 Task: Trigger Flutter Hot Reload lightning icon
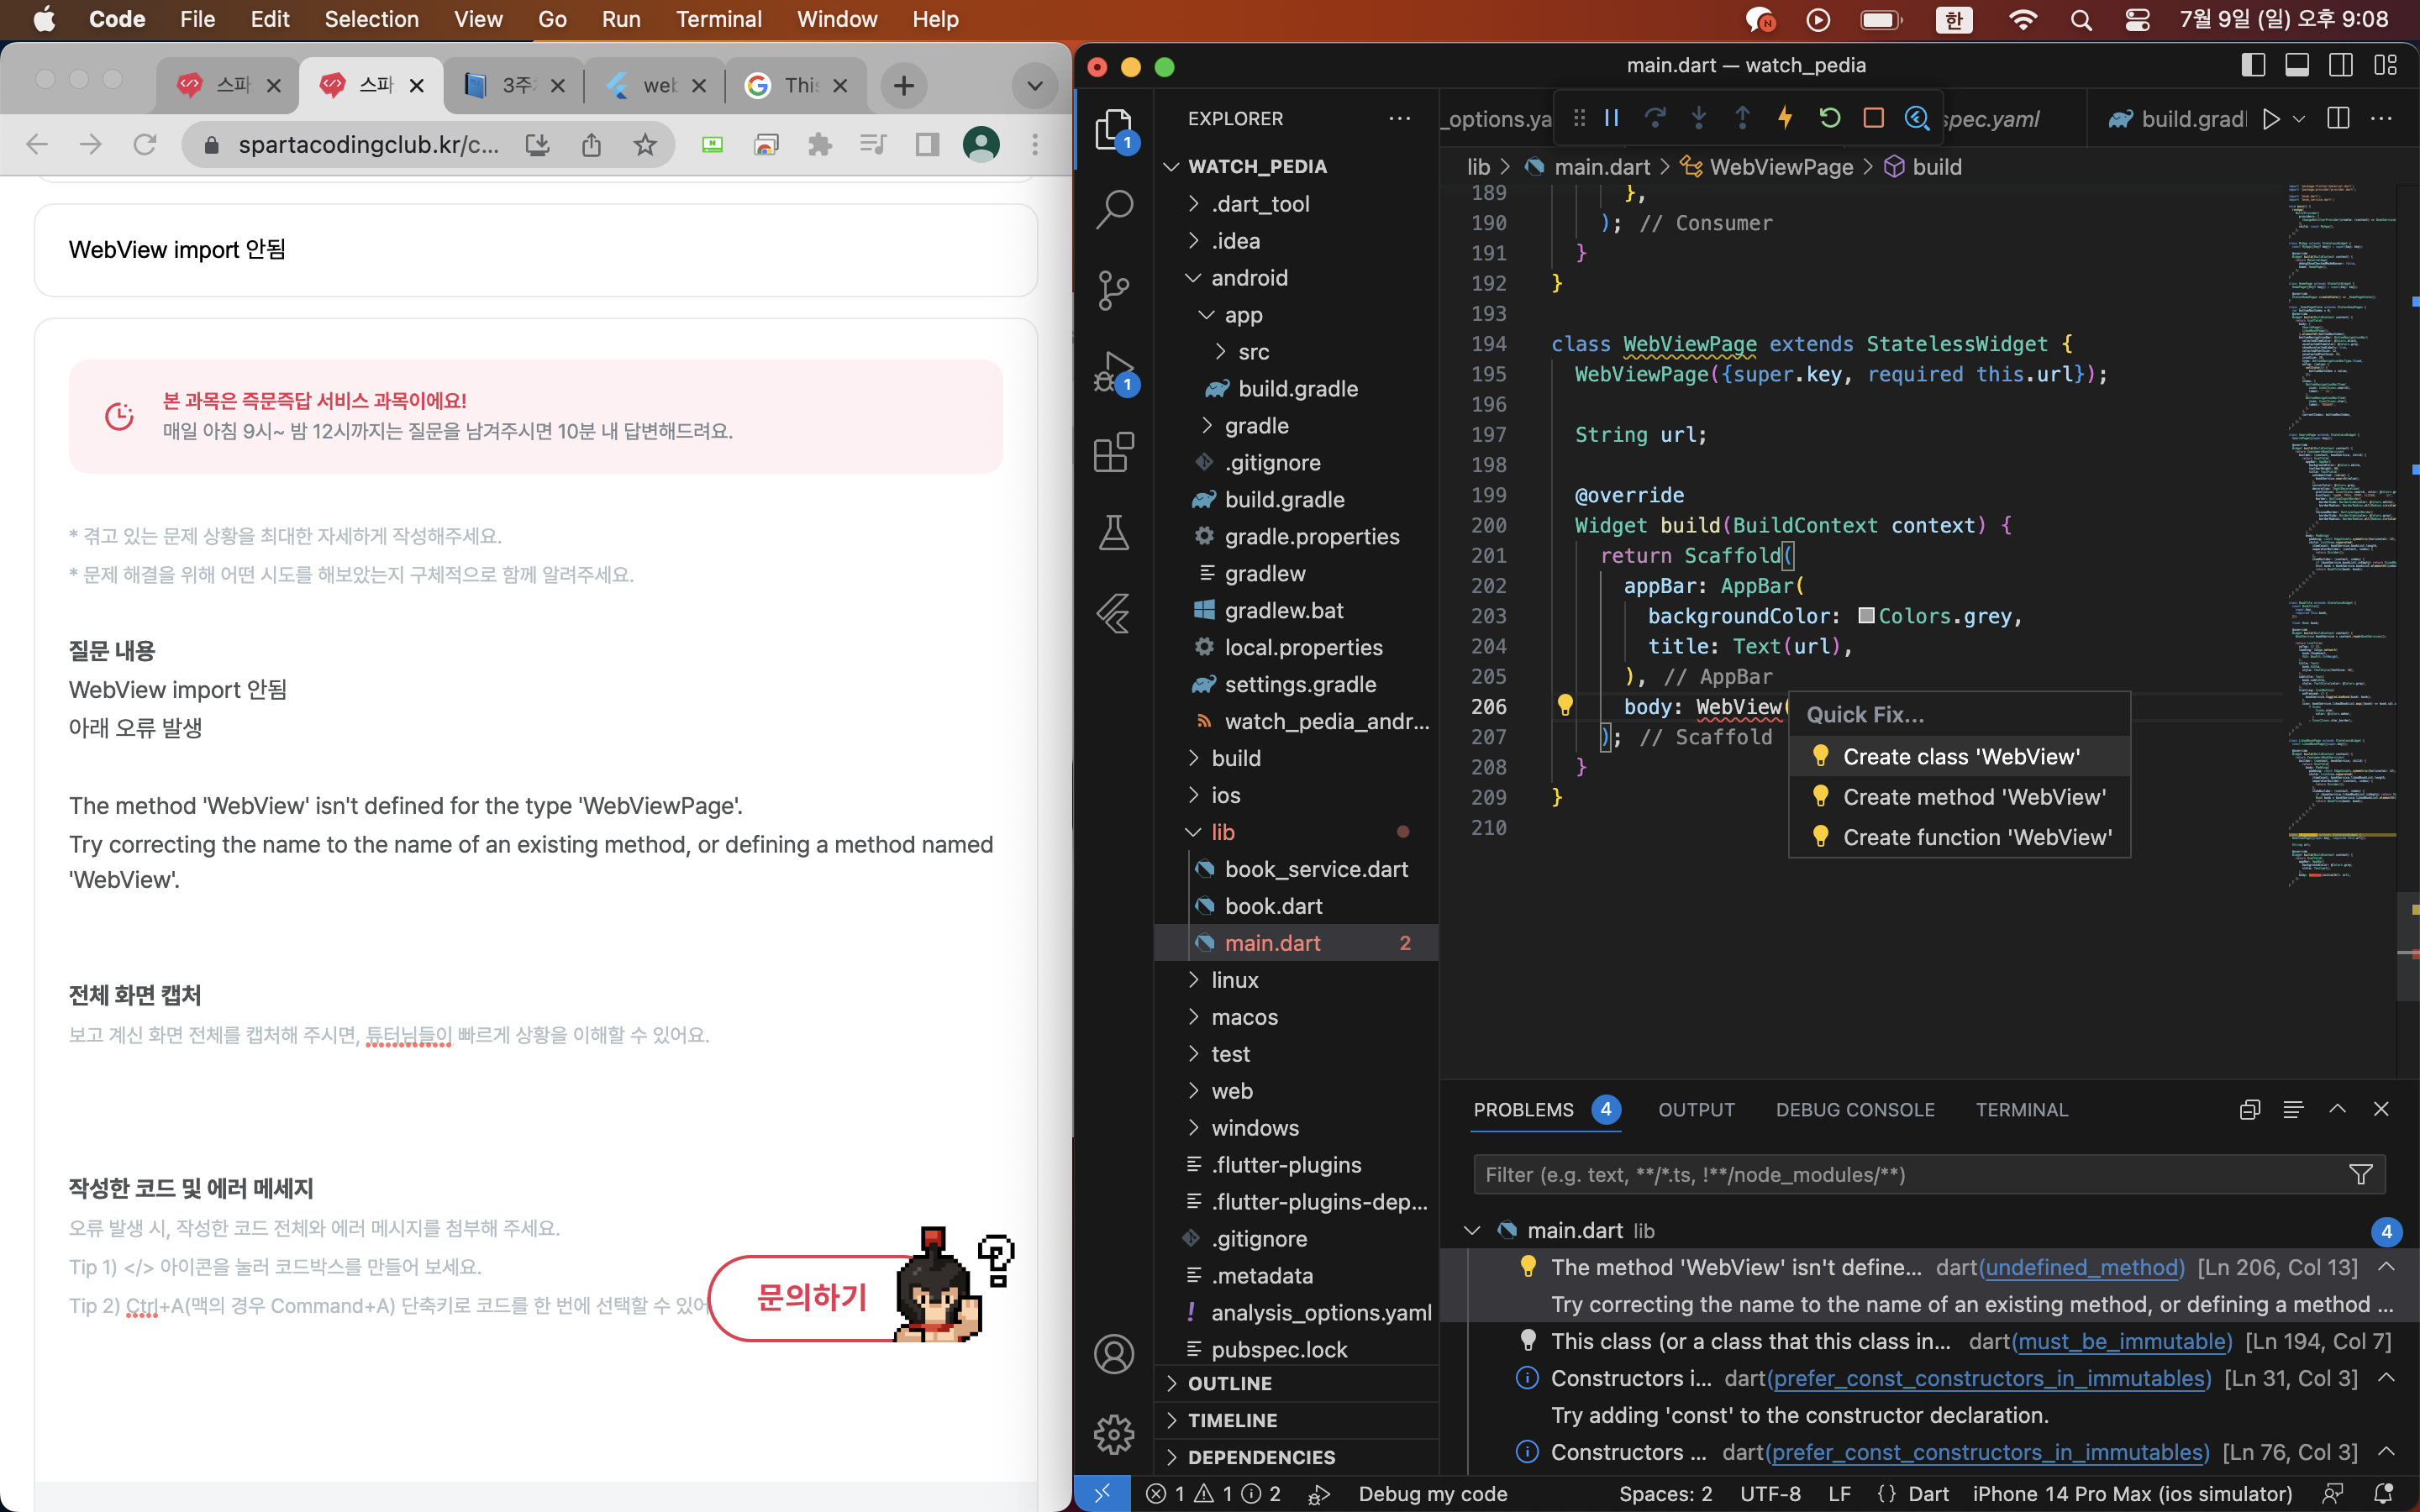[1785, 118]
